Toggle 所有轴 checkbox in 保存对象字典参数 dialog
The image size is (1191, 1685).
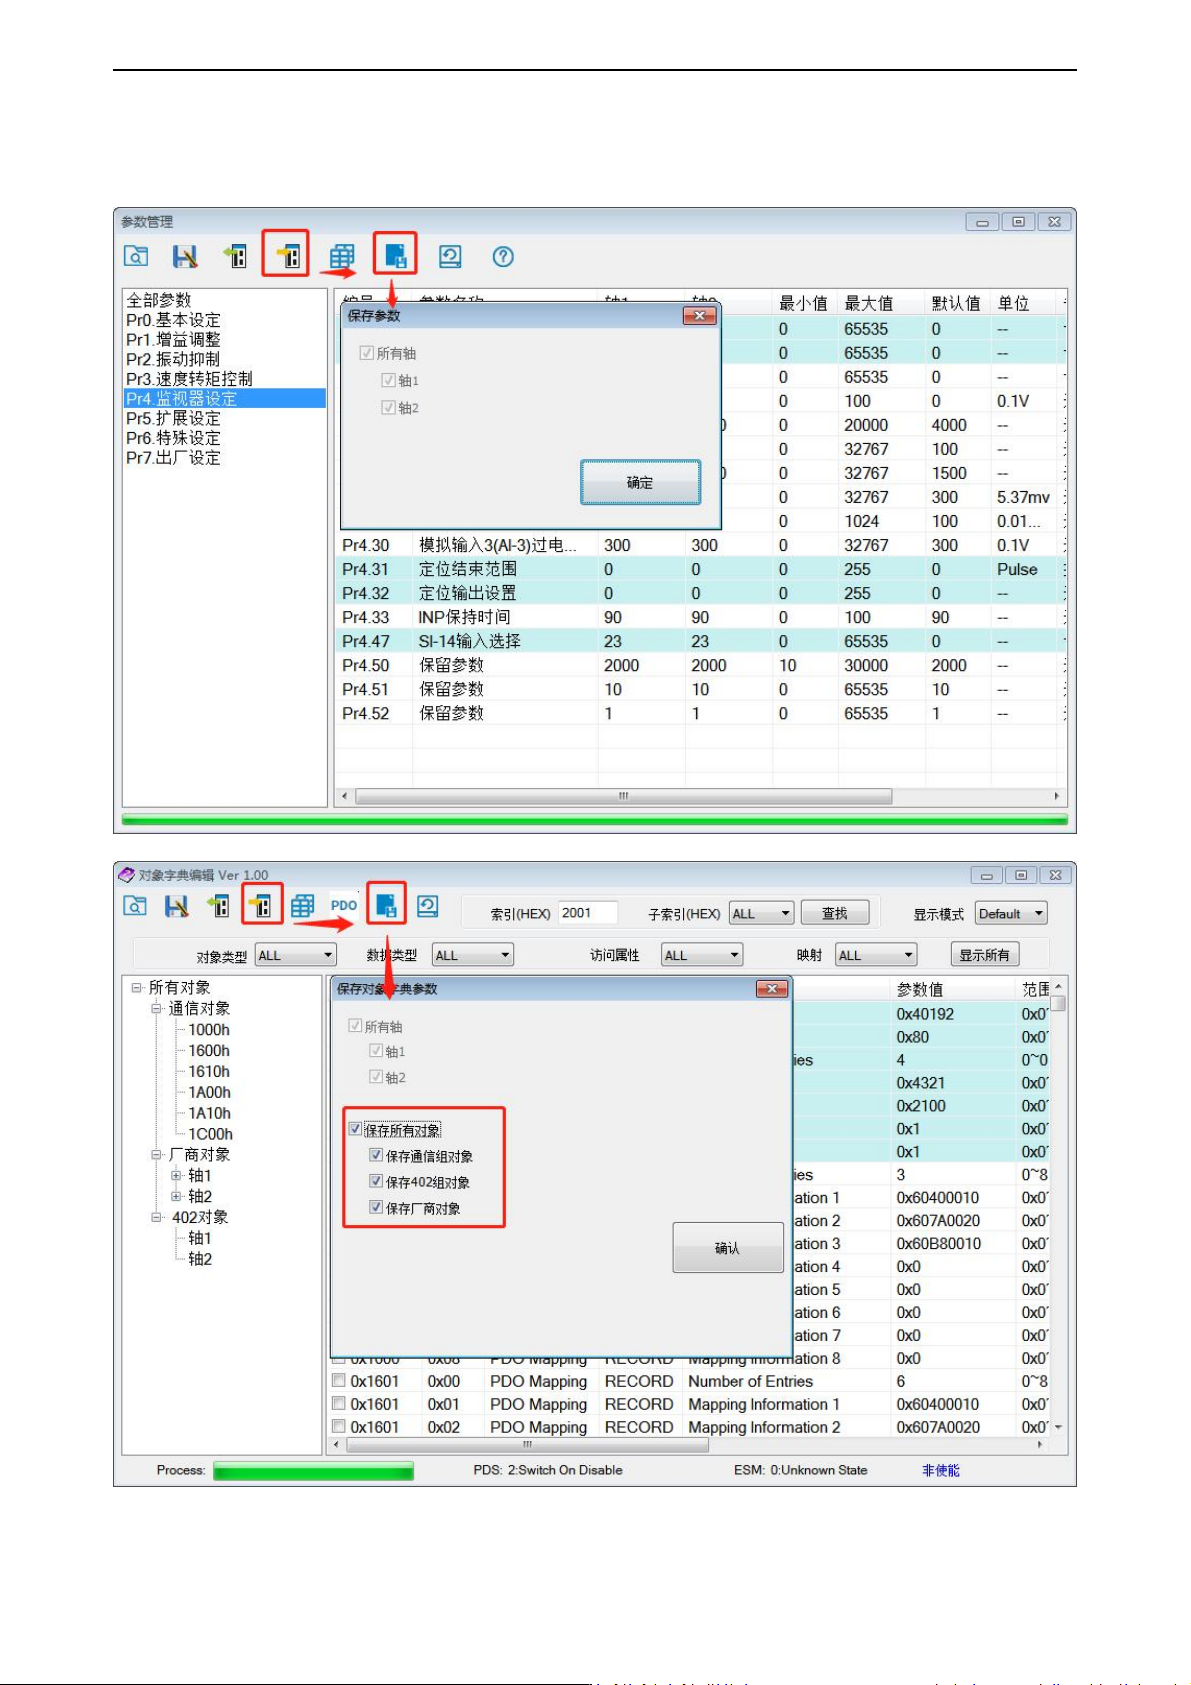click(354, 1026)
